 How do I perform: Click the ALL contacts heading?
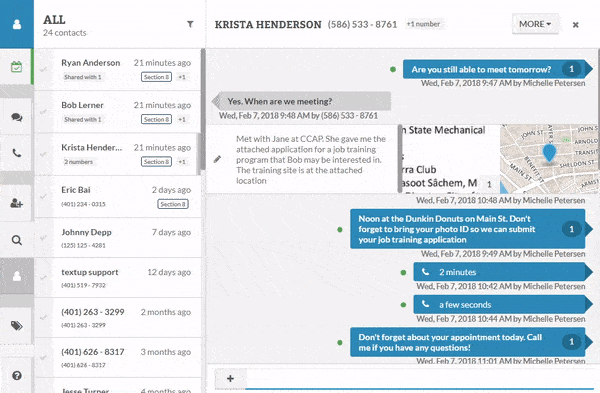pyautogui.click(x=54, y=20)
